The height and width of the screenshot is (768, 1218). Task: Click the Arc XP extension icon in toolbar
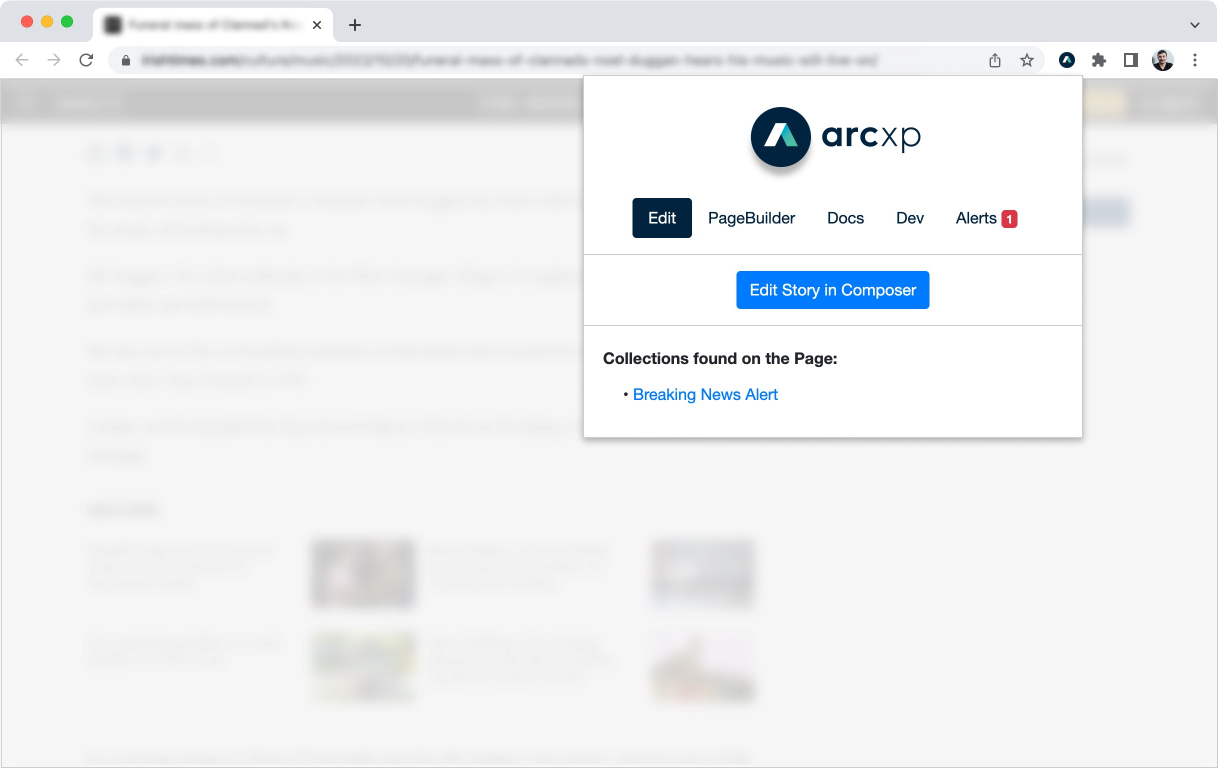pos(1067,60)
